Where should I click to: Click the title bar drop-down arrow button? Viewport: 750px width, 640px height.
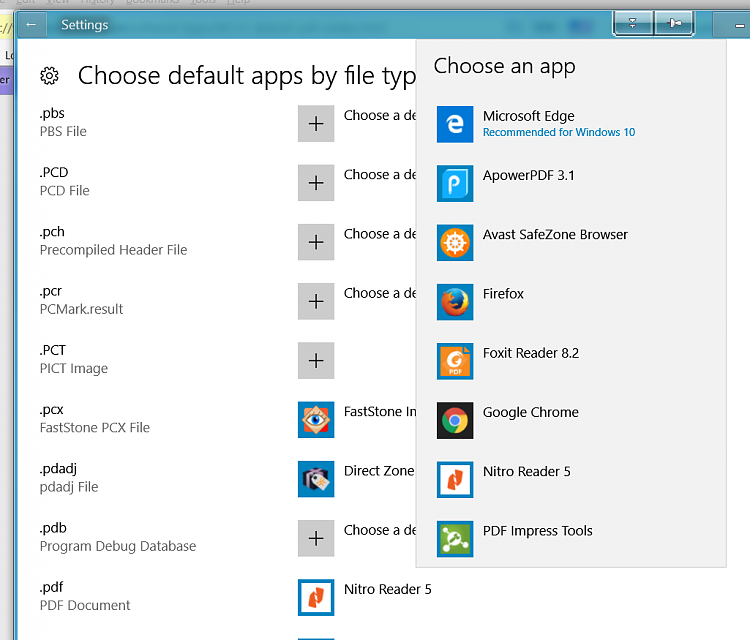coord(633,23)
